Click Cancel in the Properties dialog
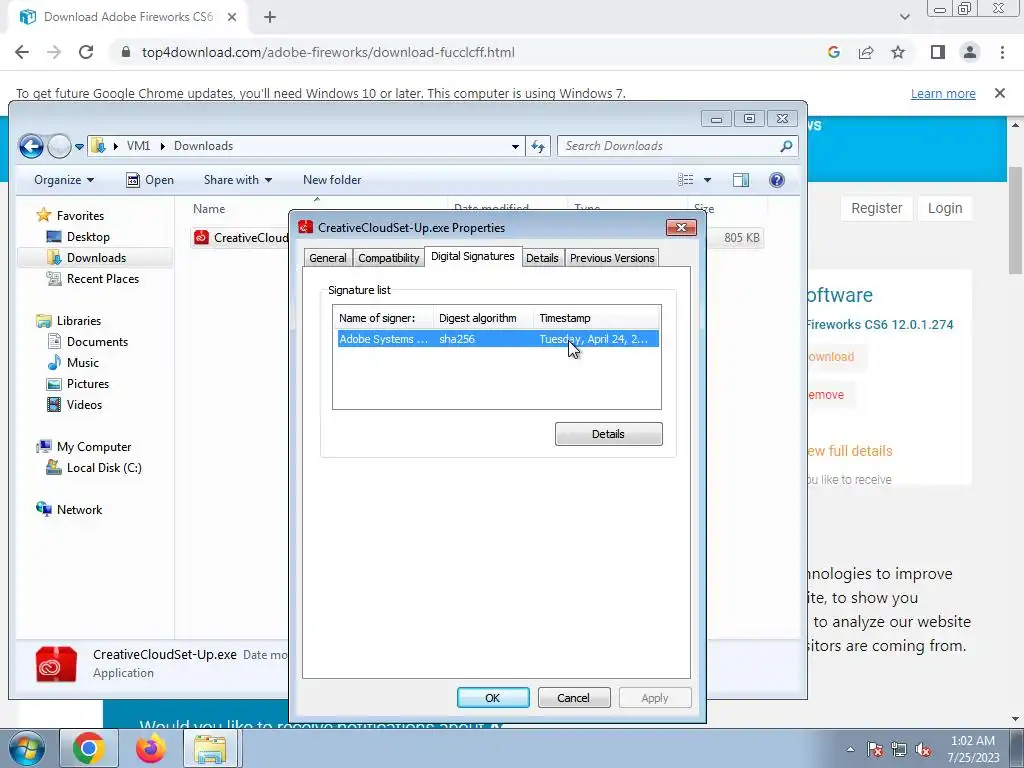The width and height of the screenshot is (1024, 768). click(x=573, y=697)
